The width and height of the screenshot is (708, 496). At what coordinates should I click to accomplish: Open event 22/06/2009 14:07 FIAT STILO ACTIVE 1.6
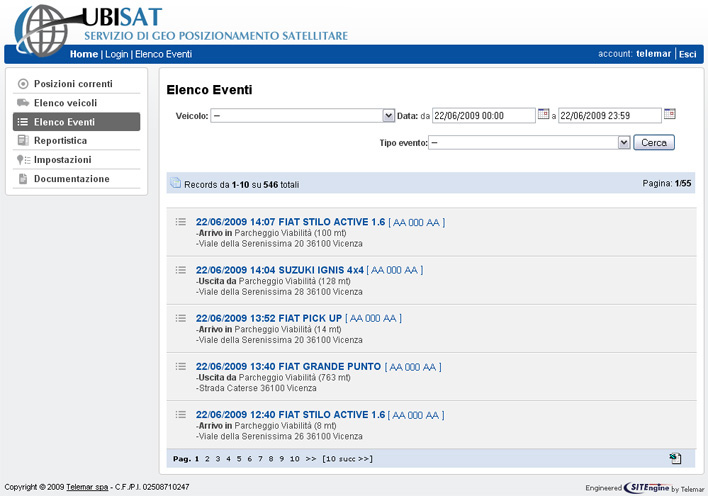click(290, 222)
